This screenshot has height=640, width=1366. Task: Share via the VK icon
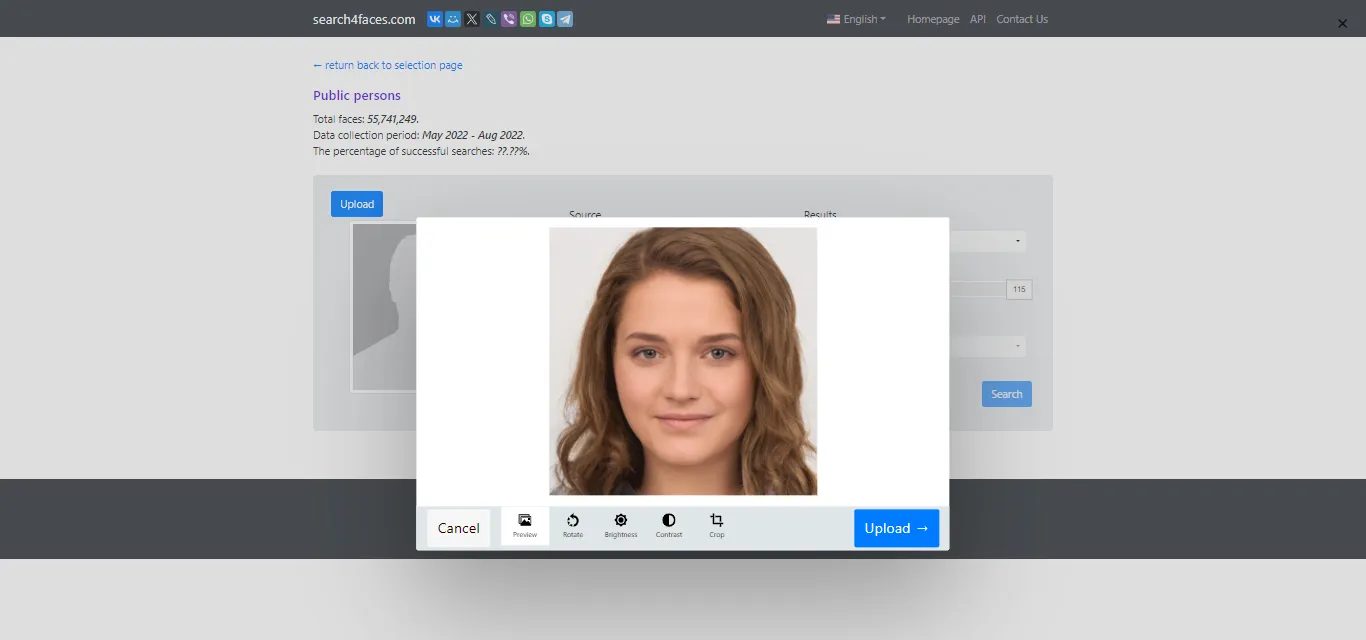(x=435, y=19)
